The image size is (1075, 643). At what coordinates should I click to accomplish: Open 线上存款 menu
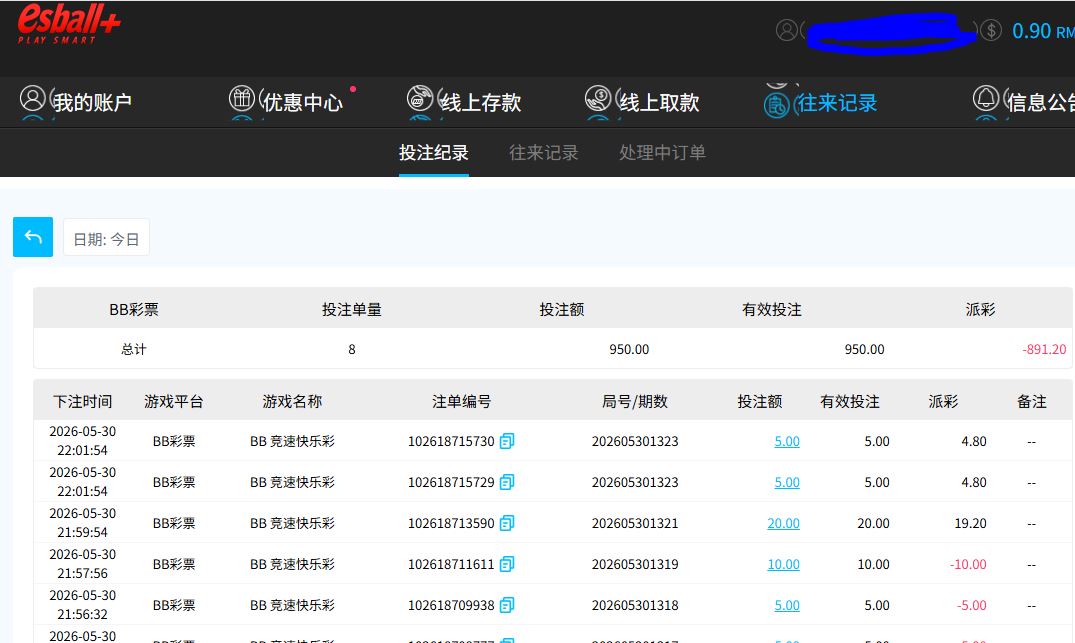[x=481, y=102]
